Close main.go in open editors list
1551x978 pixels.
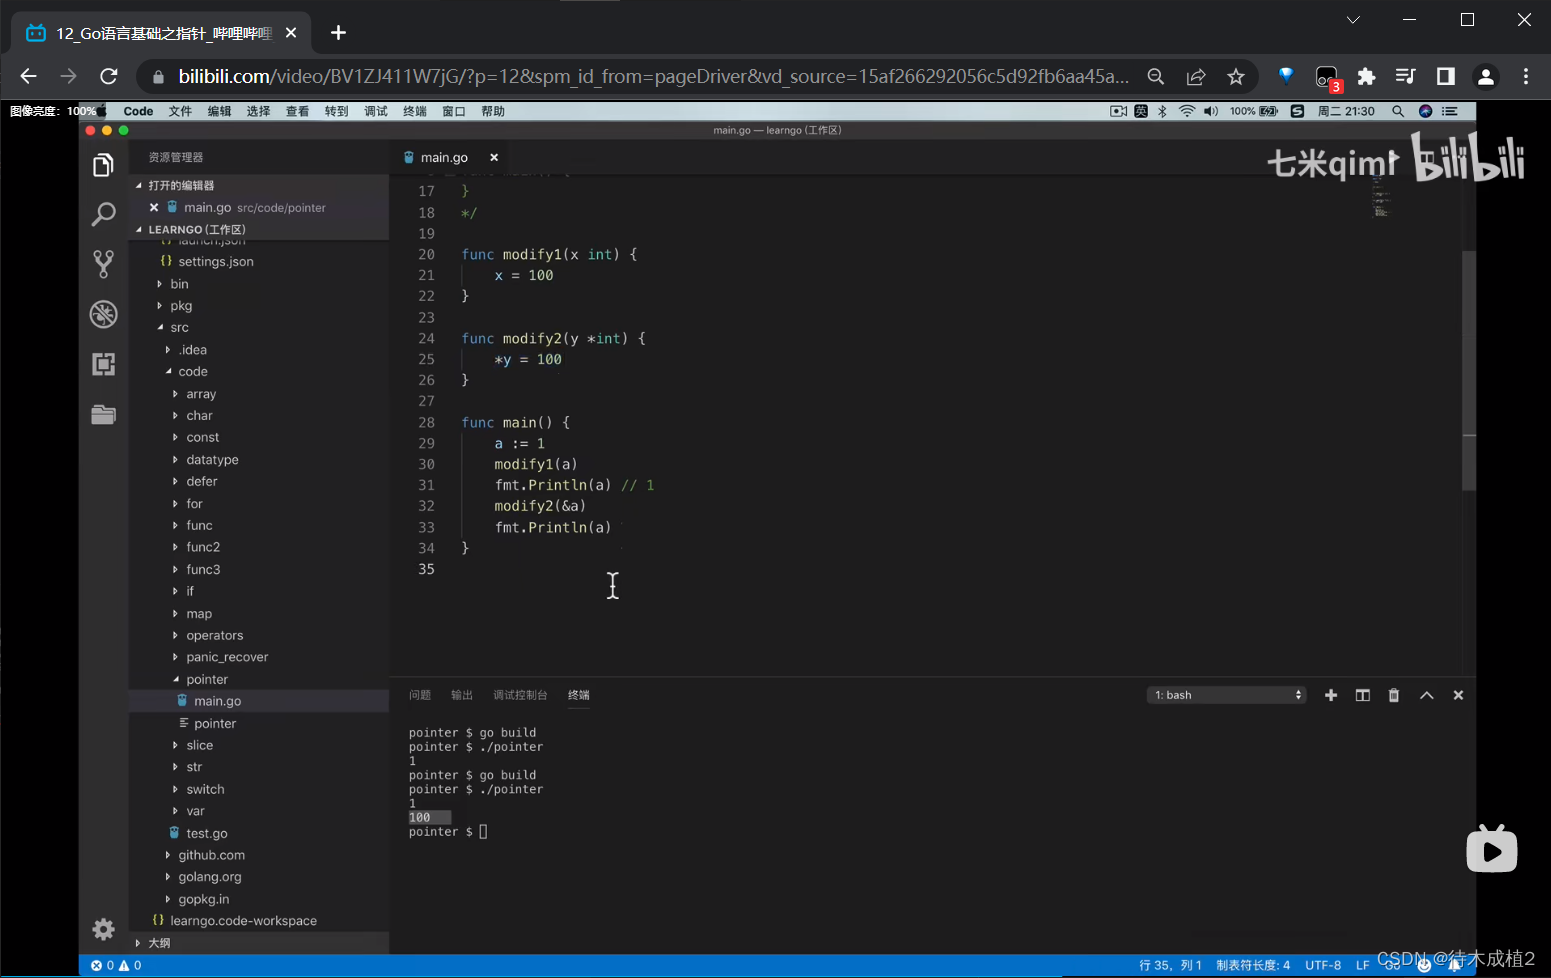click(154, 207)
